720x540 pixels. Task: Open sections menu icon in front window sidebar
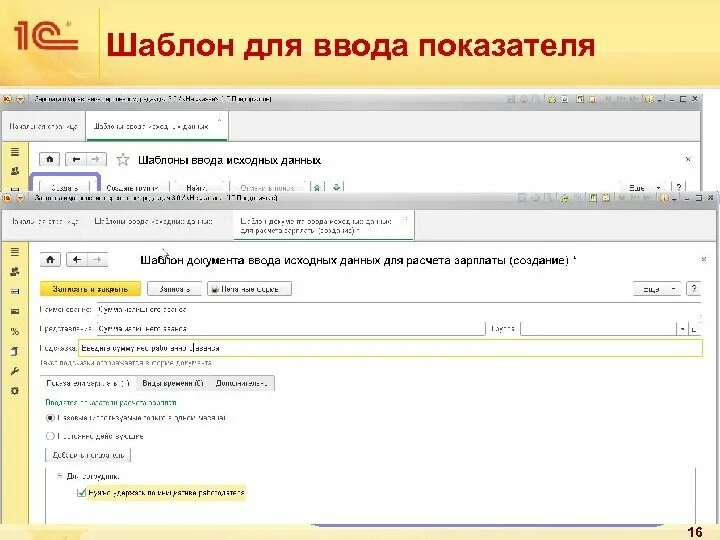[x=15, y=252]
